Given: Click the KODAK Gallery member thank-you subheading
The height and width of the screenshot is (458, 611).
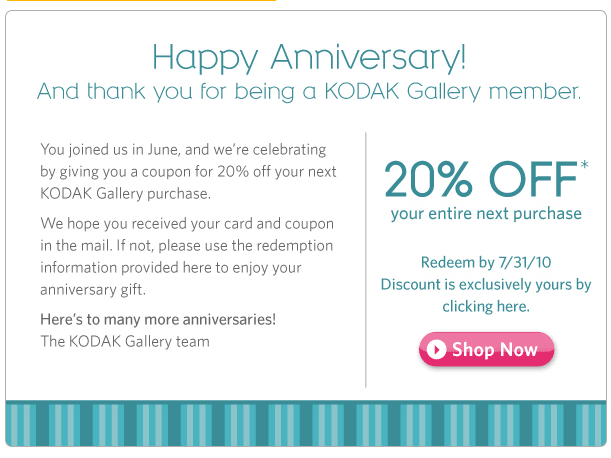Looking at the screenshot, I should (x=309, y=92).
